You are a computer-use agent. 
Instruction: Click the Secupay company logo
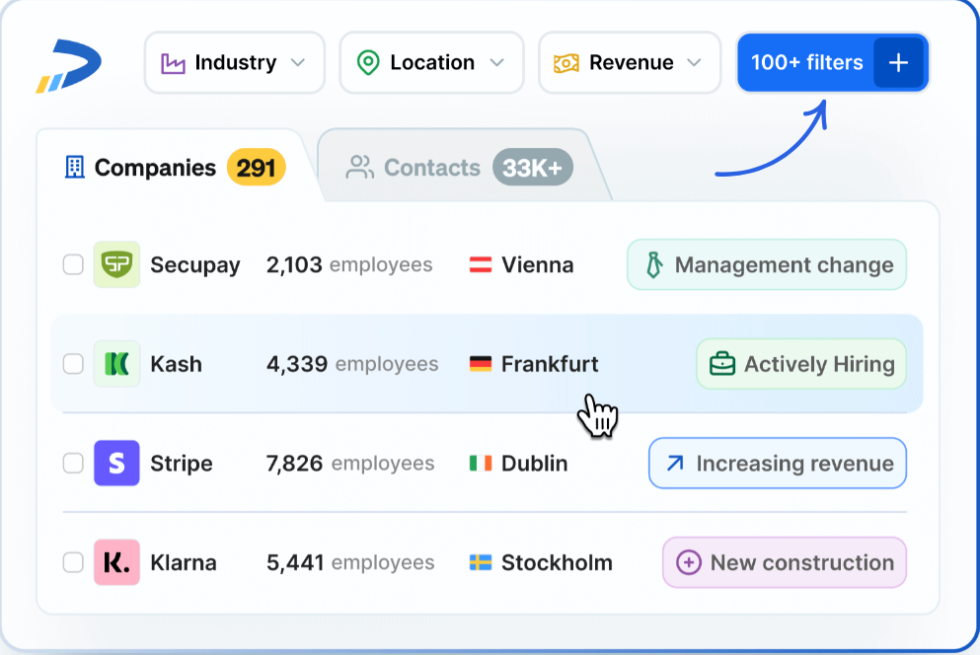click(x=116, y=264)
